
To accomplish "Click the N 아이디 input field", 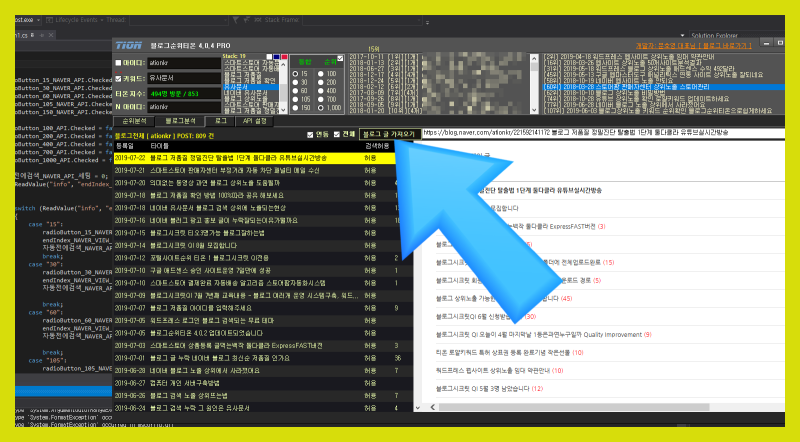I will click(184, 107).
